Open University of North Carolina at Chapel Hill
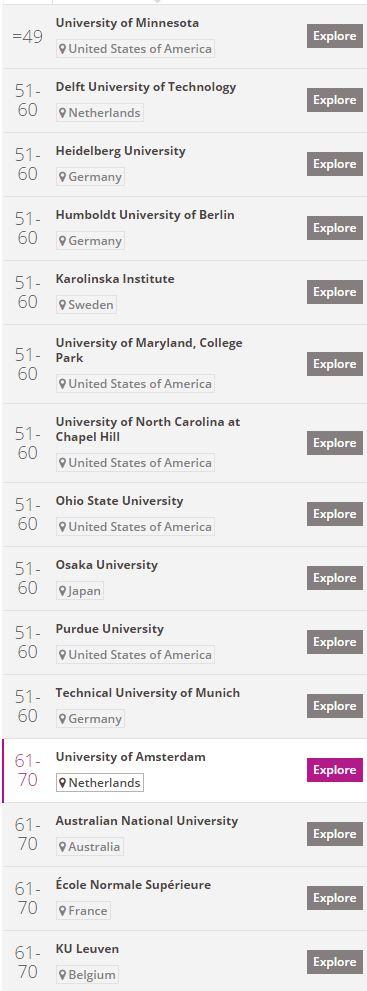The height and width of the screenshot is (991, 367). click(x=148, y=429)
